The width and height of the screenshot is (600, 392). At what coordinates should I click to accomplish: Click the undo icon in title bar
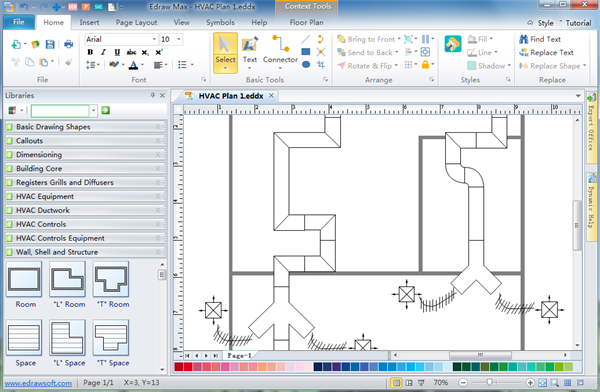tap(23, 7)
